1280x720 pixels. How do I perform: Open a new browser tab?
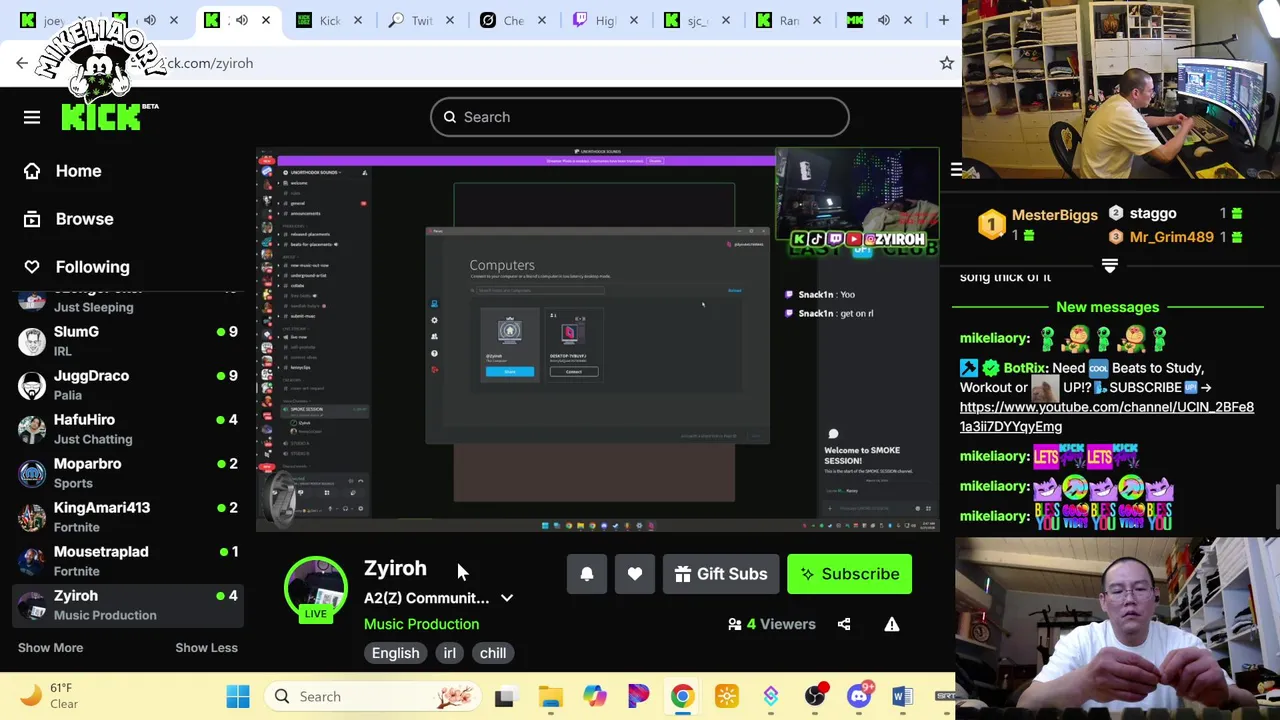[x=943, y=20]
